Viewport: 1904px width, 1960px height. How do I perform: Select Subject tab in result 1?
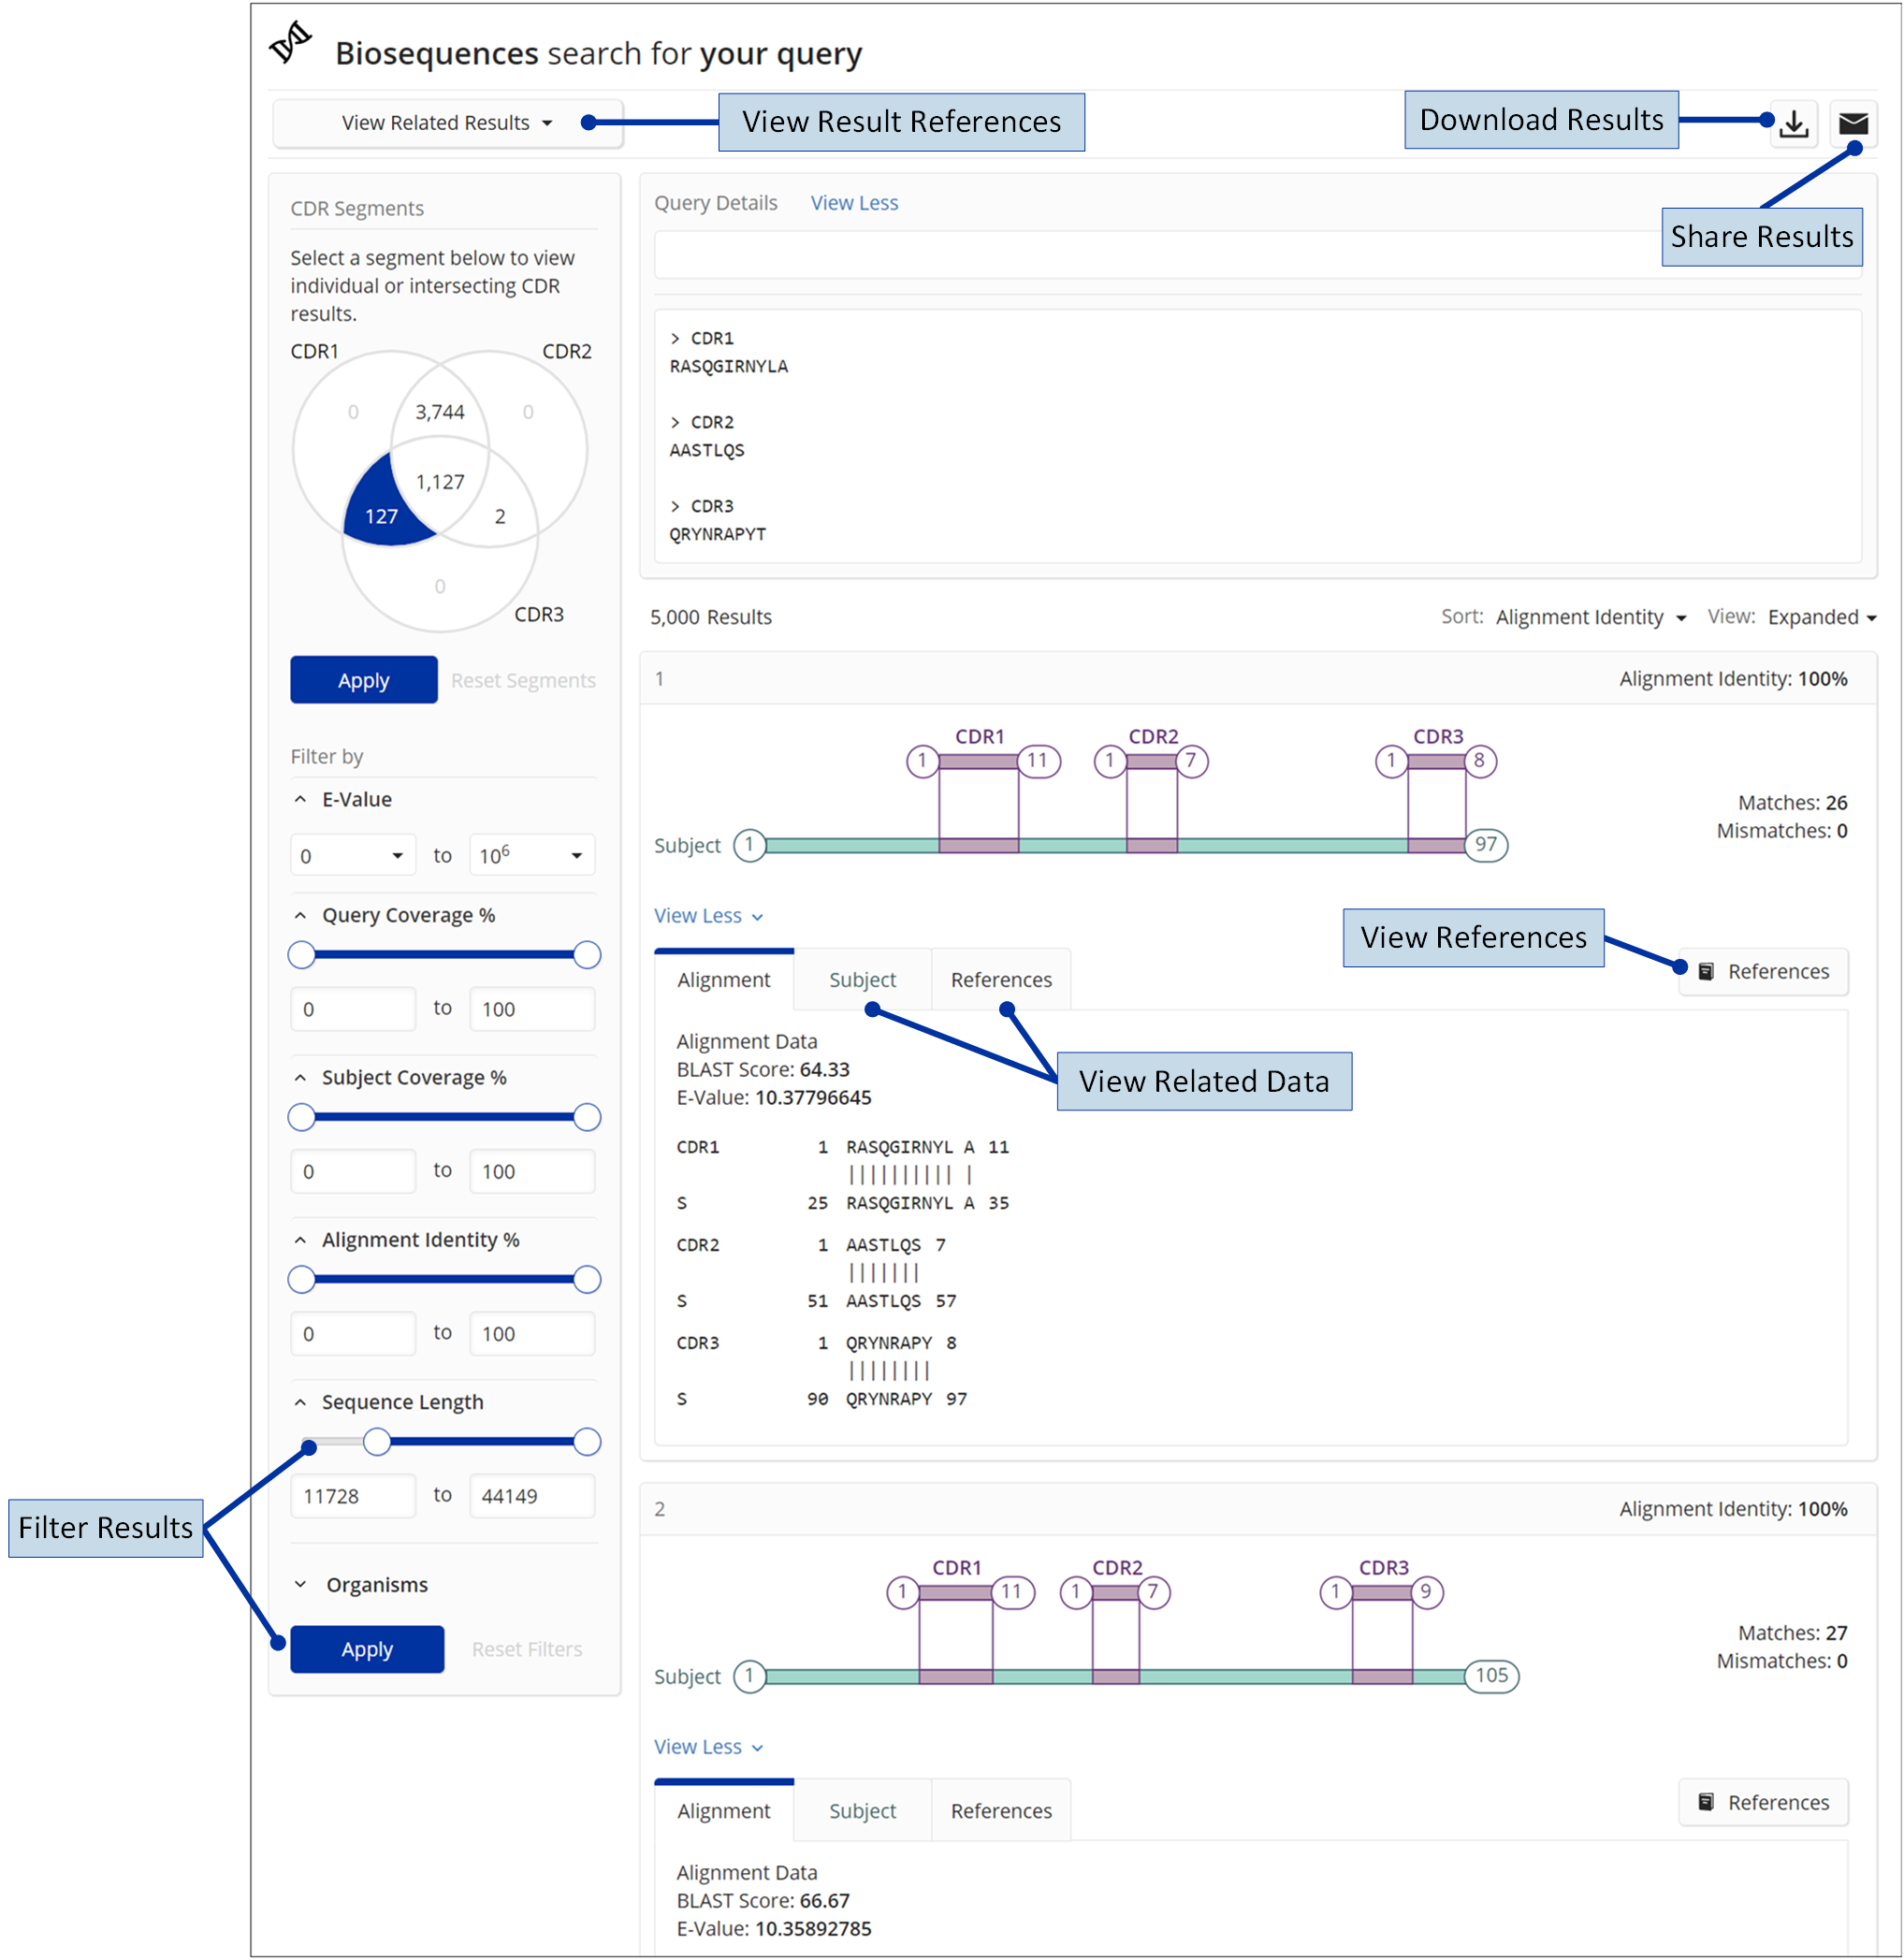(862, 980)
